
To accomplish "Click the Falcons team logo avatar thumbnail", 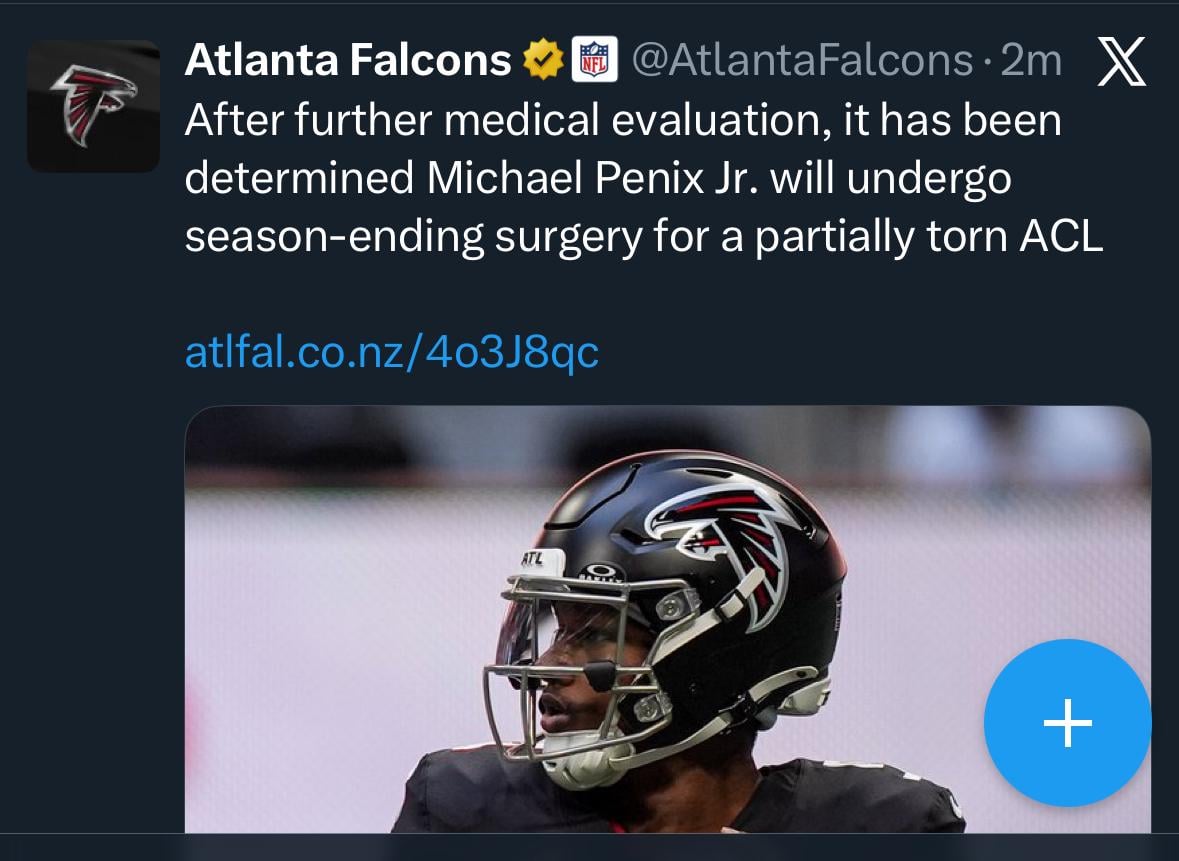I will click(x=93, y=105).
